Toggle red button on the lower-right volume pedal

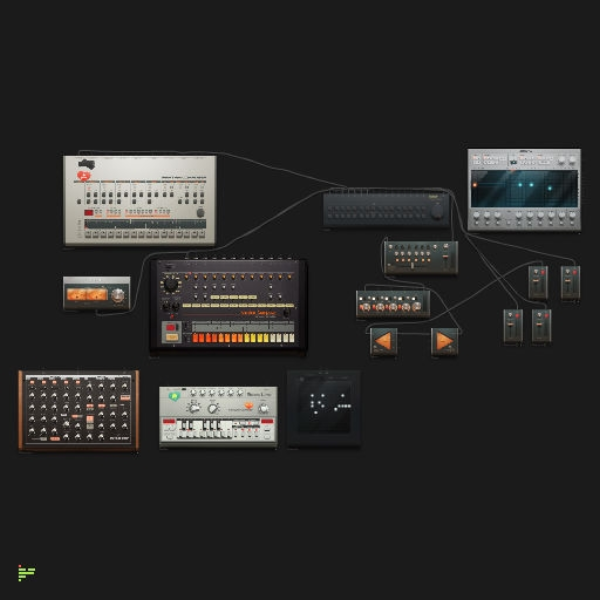tap(546, 316)
